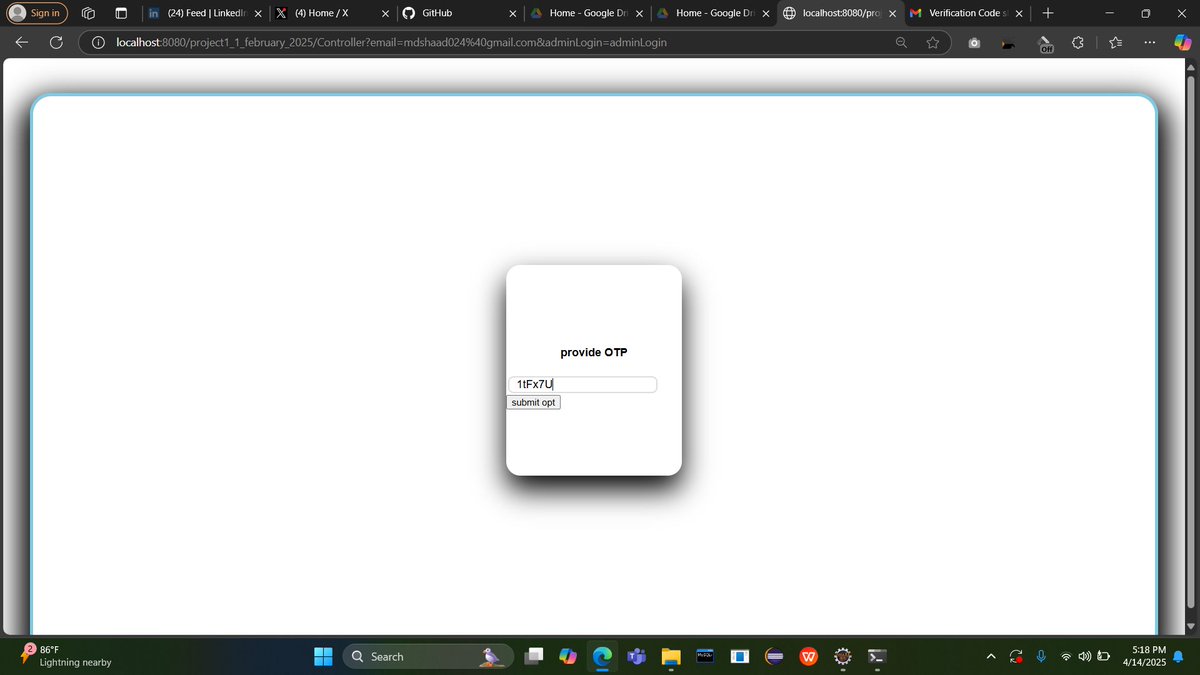
Task: View site information icon in address bar
Action: (99, 43)
